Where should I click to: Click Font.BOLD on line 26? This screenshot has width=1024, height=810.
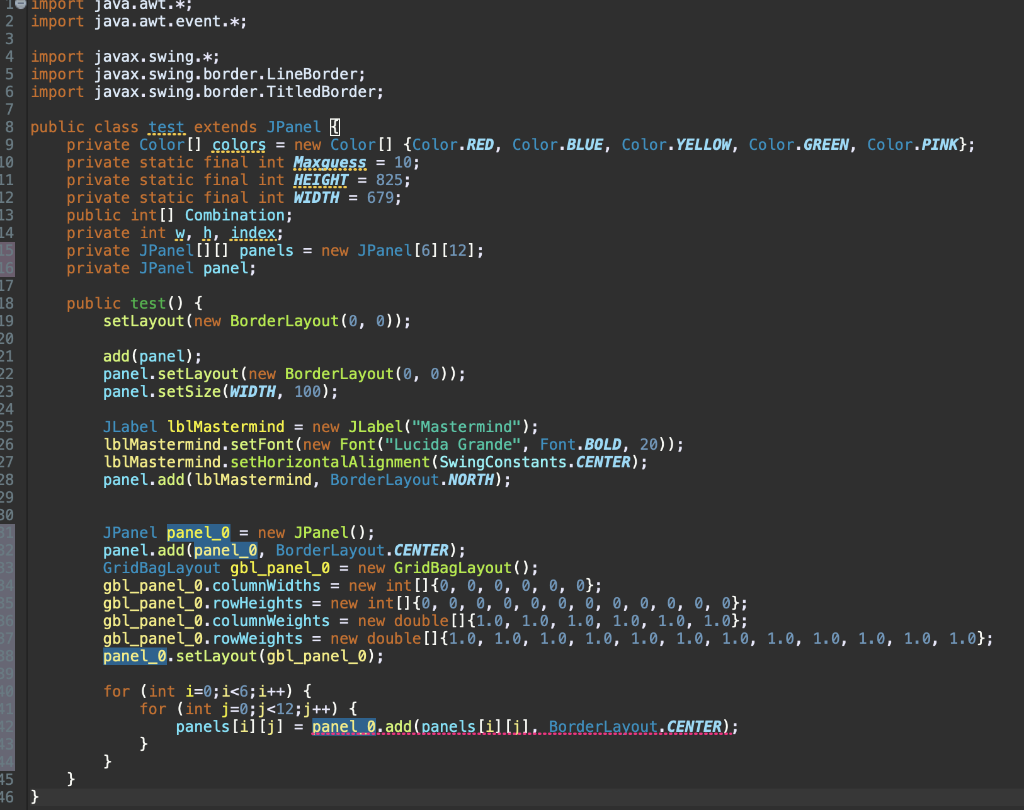pos(585,443)
